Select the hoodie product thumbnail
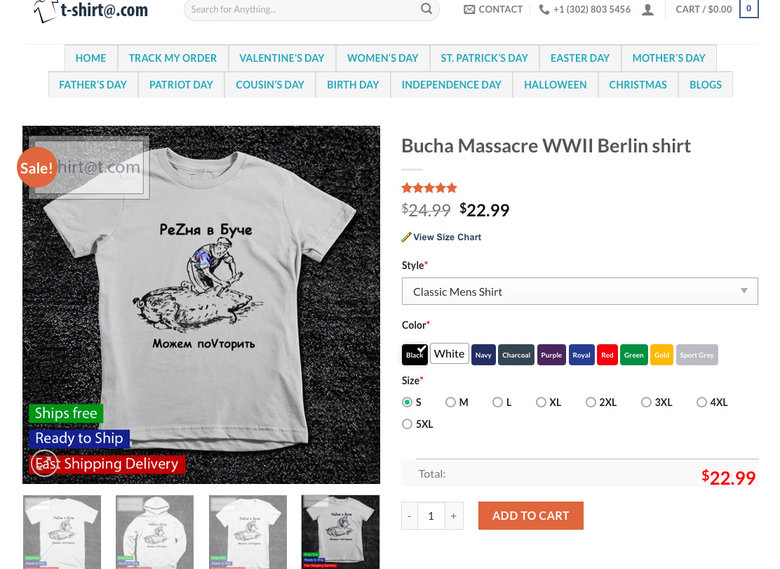780x569 pixels. pyautogui.click(x=155, y=532)
